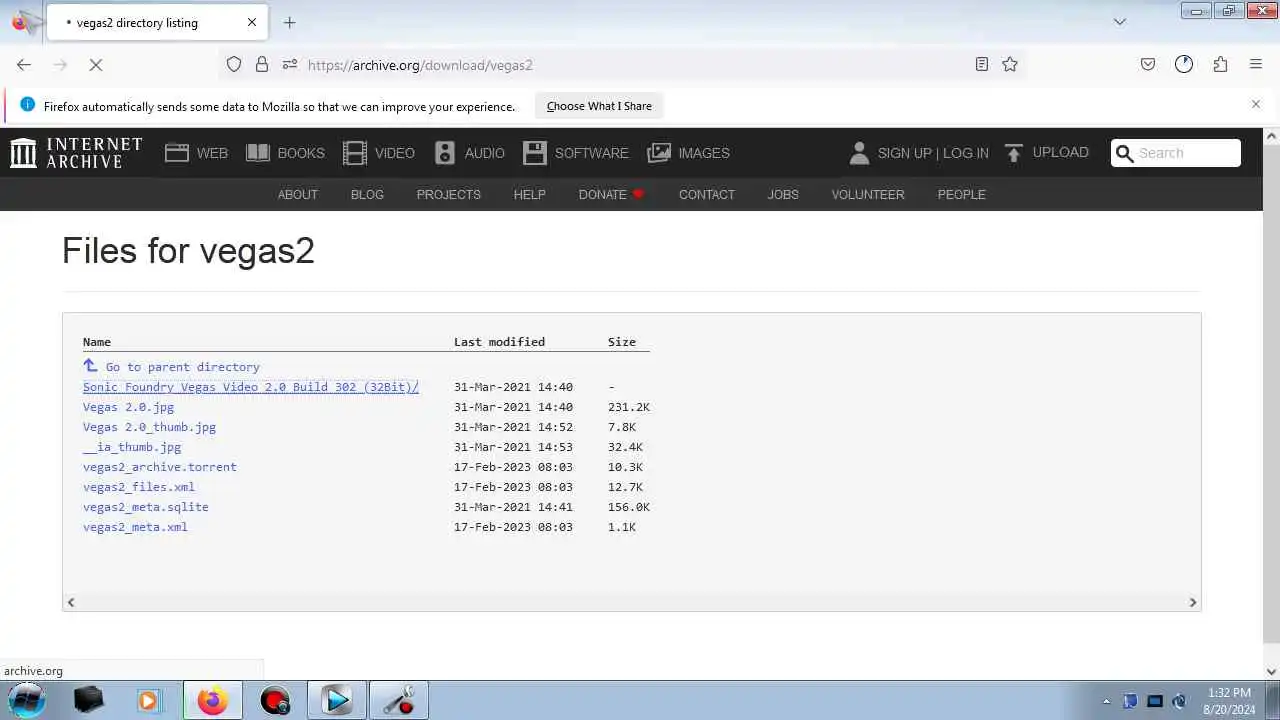Open the Pocket save icon

pyautogui.click(x=1148, y=64)
